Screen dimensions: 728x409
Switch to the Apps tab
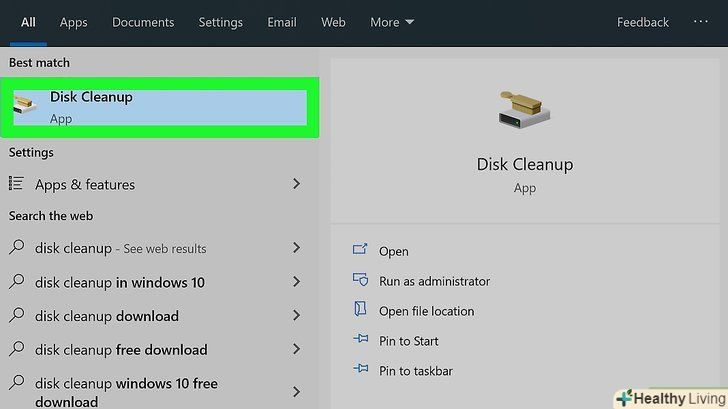(73, 22)
